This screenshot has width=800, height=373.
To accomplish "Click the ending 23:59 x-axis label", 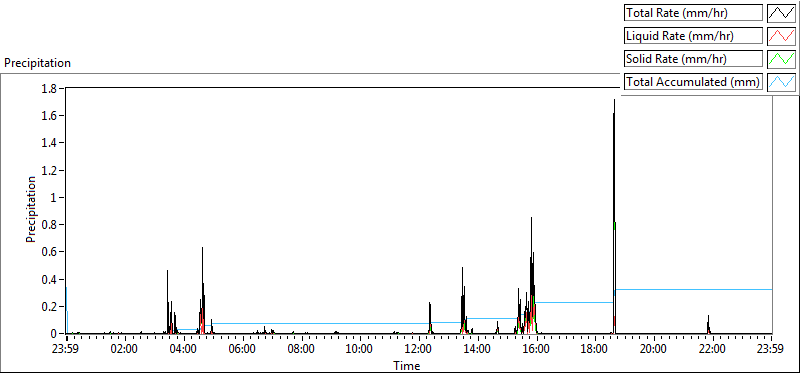I will pyautogui.click(x=771, y=350).
